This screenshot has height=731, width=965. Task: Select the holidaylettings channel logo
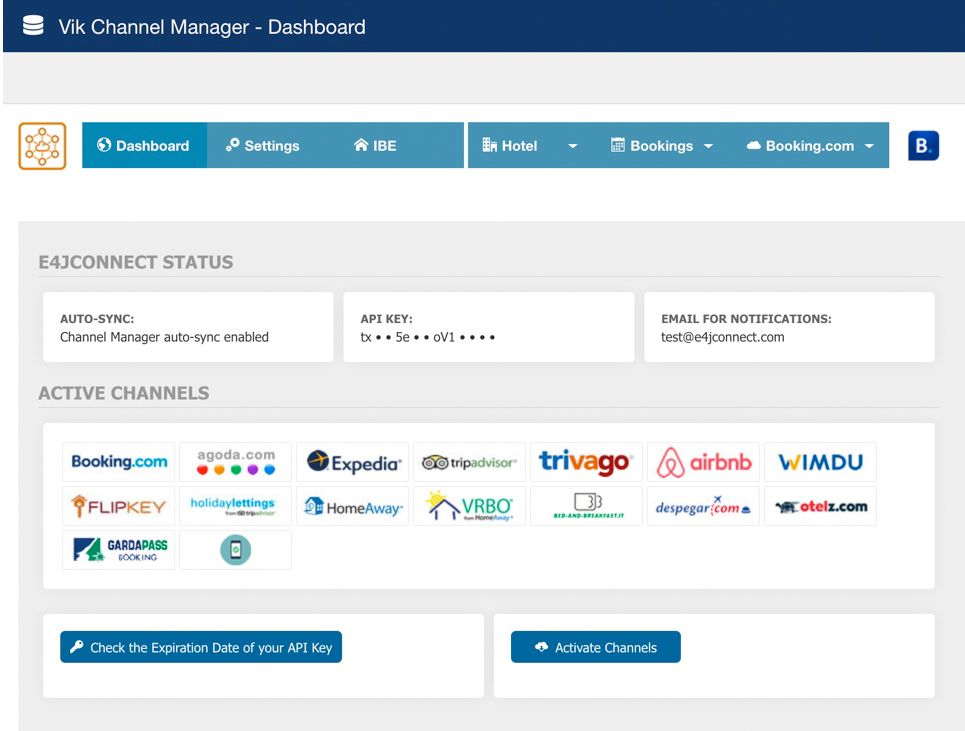(x=236, y=506)
